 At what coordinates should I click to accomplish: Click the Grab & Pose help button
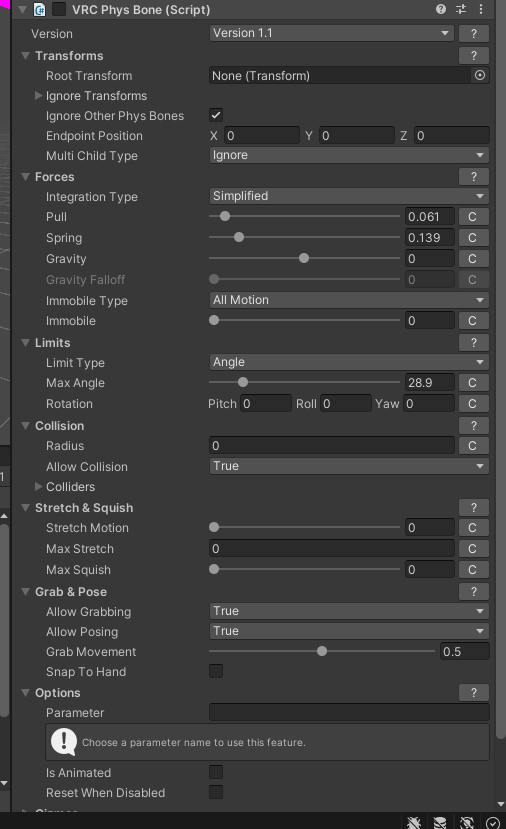(473, 592)
